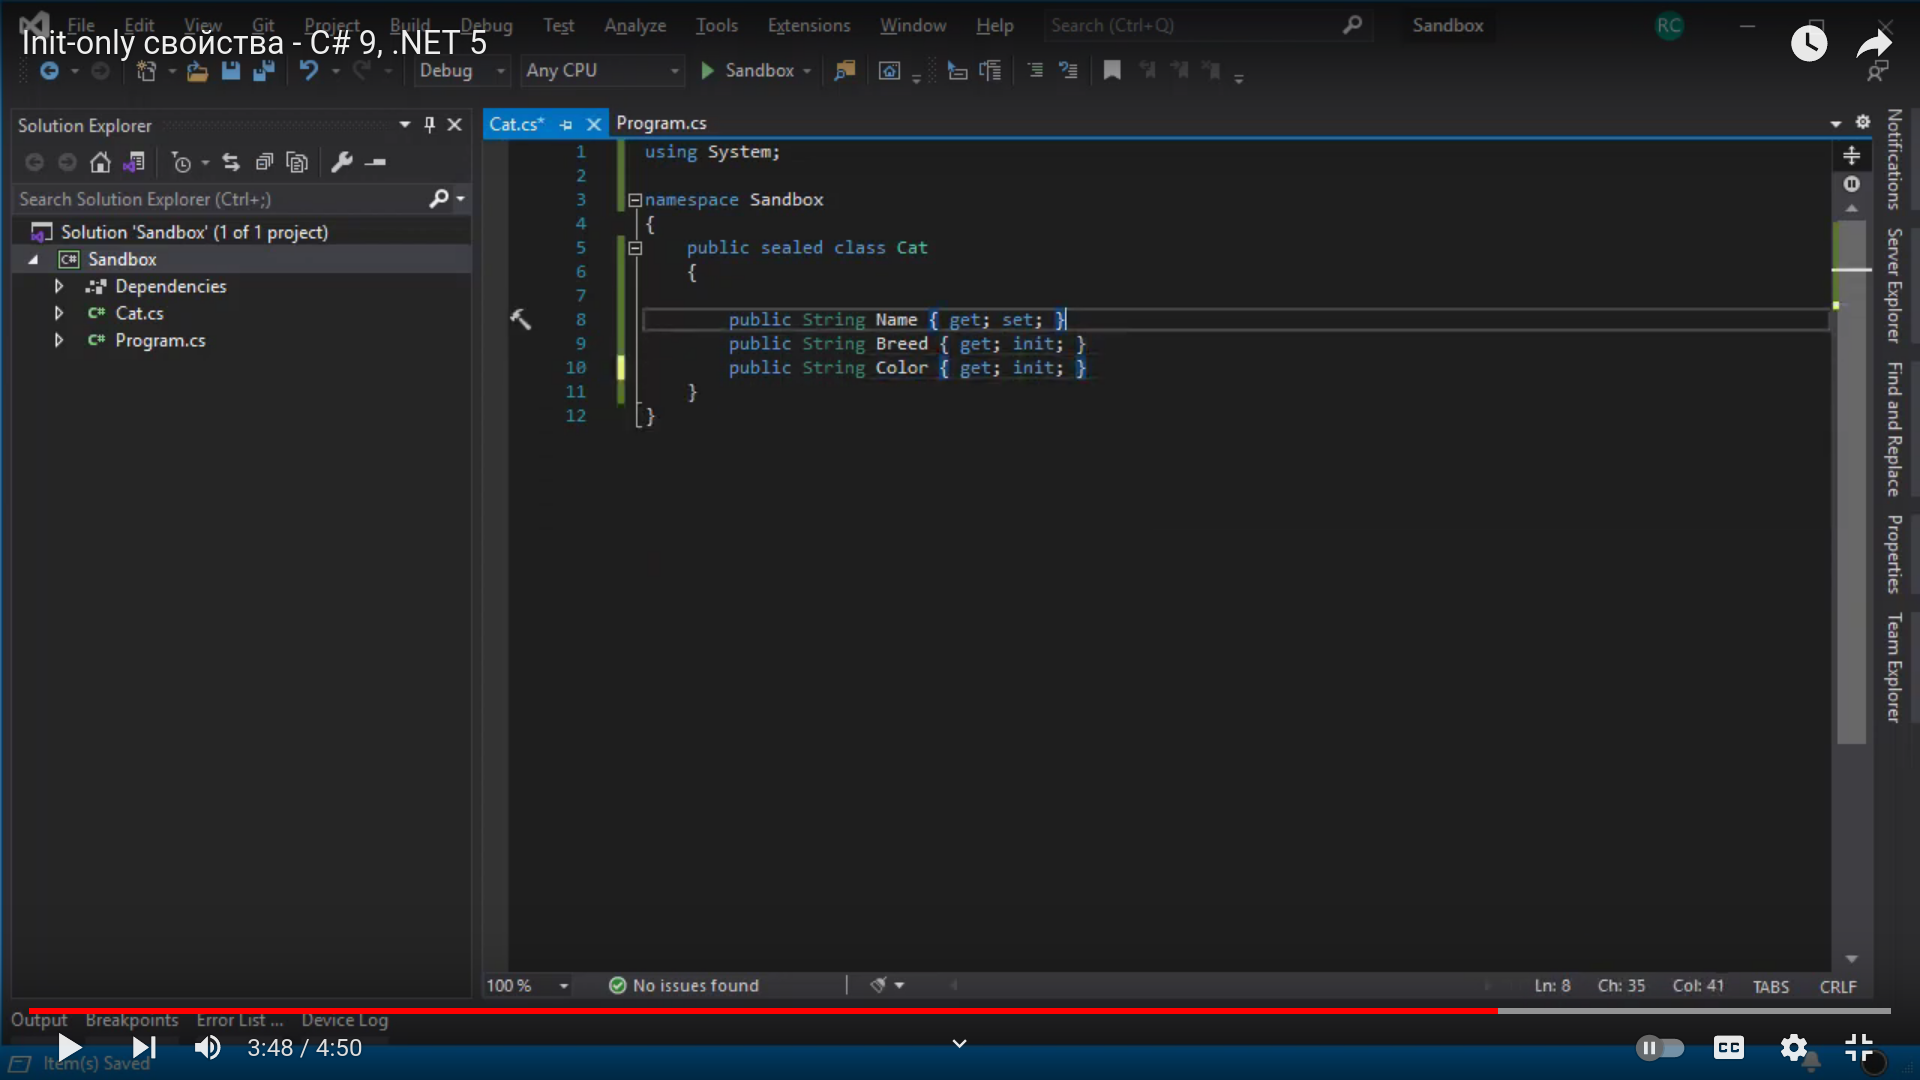Image resolution: width=1920 pixels, height=1080 pixels.
Task: Open the Any CPU platform dropdown
Action: (x=602, y=71)
